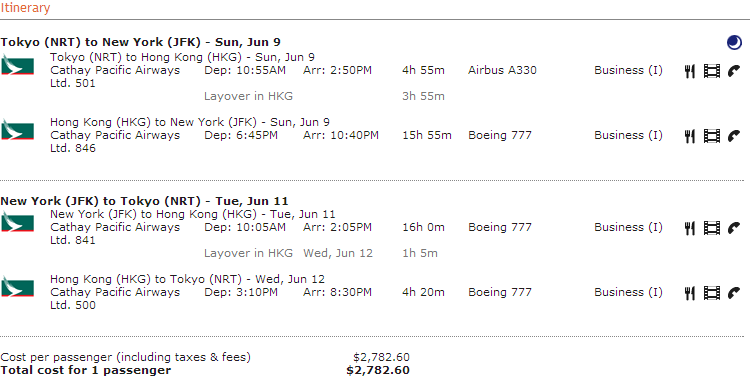Click meal icon for flight 841

point(689,228)
